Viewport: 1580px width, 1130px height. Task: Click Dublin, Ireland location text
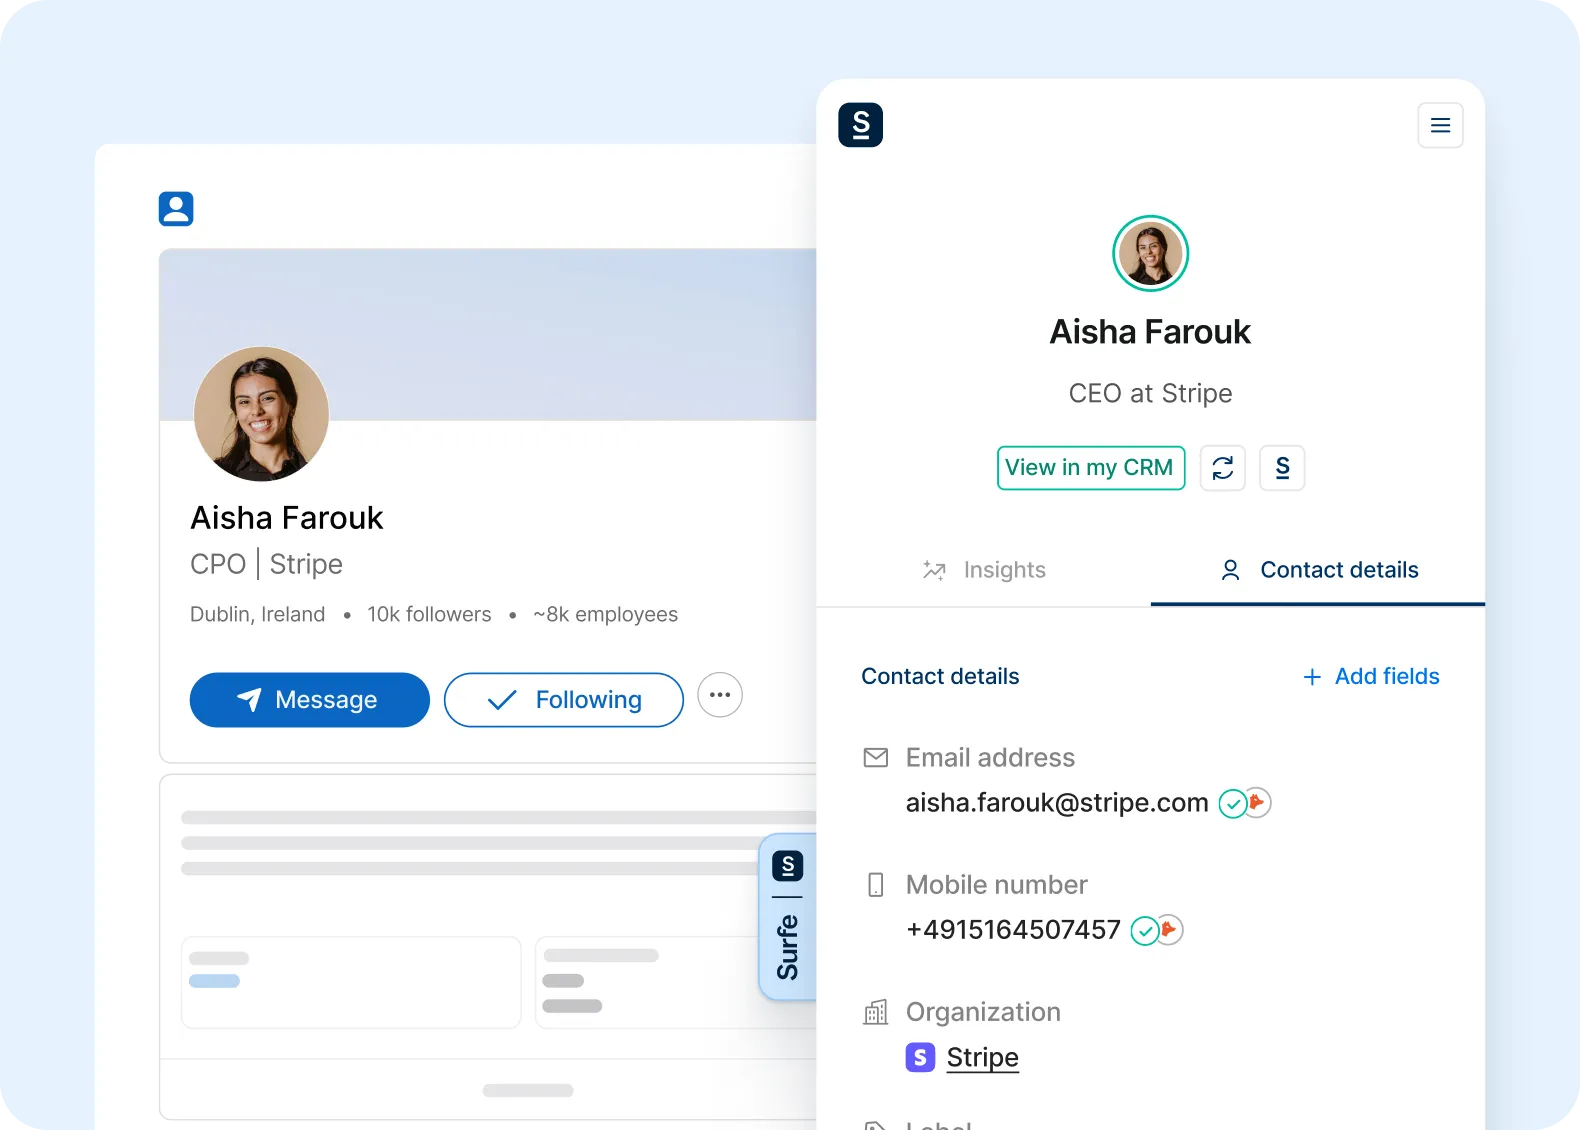point(257,614)
